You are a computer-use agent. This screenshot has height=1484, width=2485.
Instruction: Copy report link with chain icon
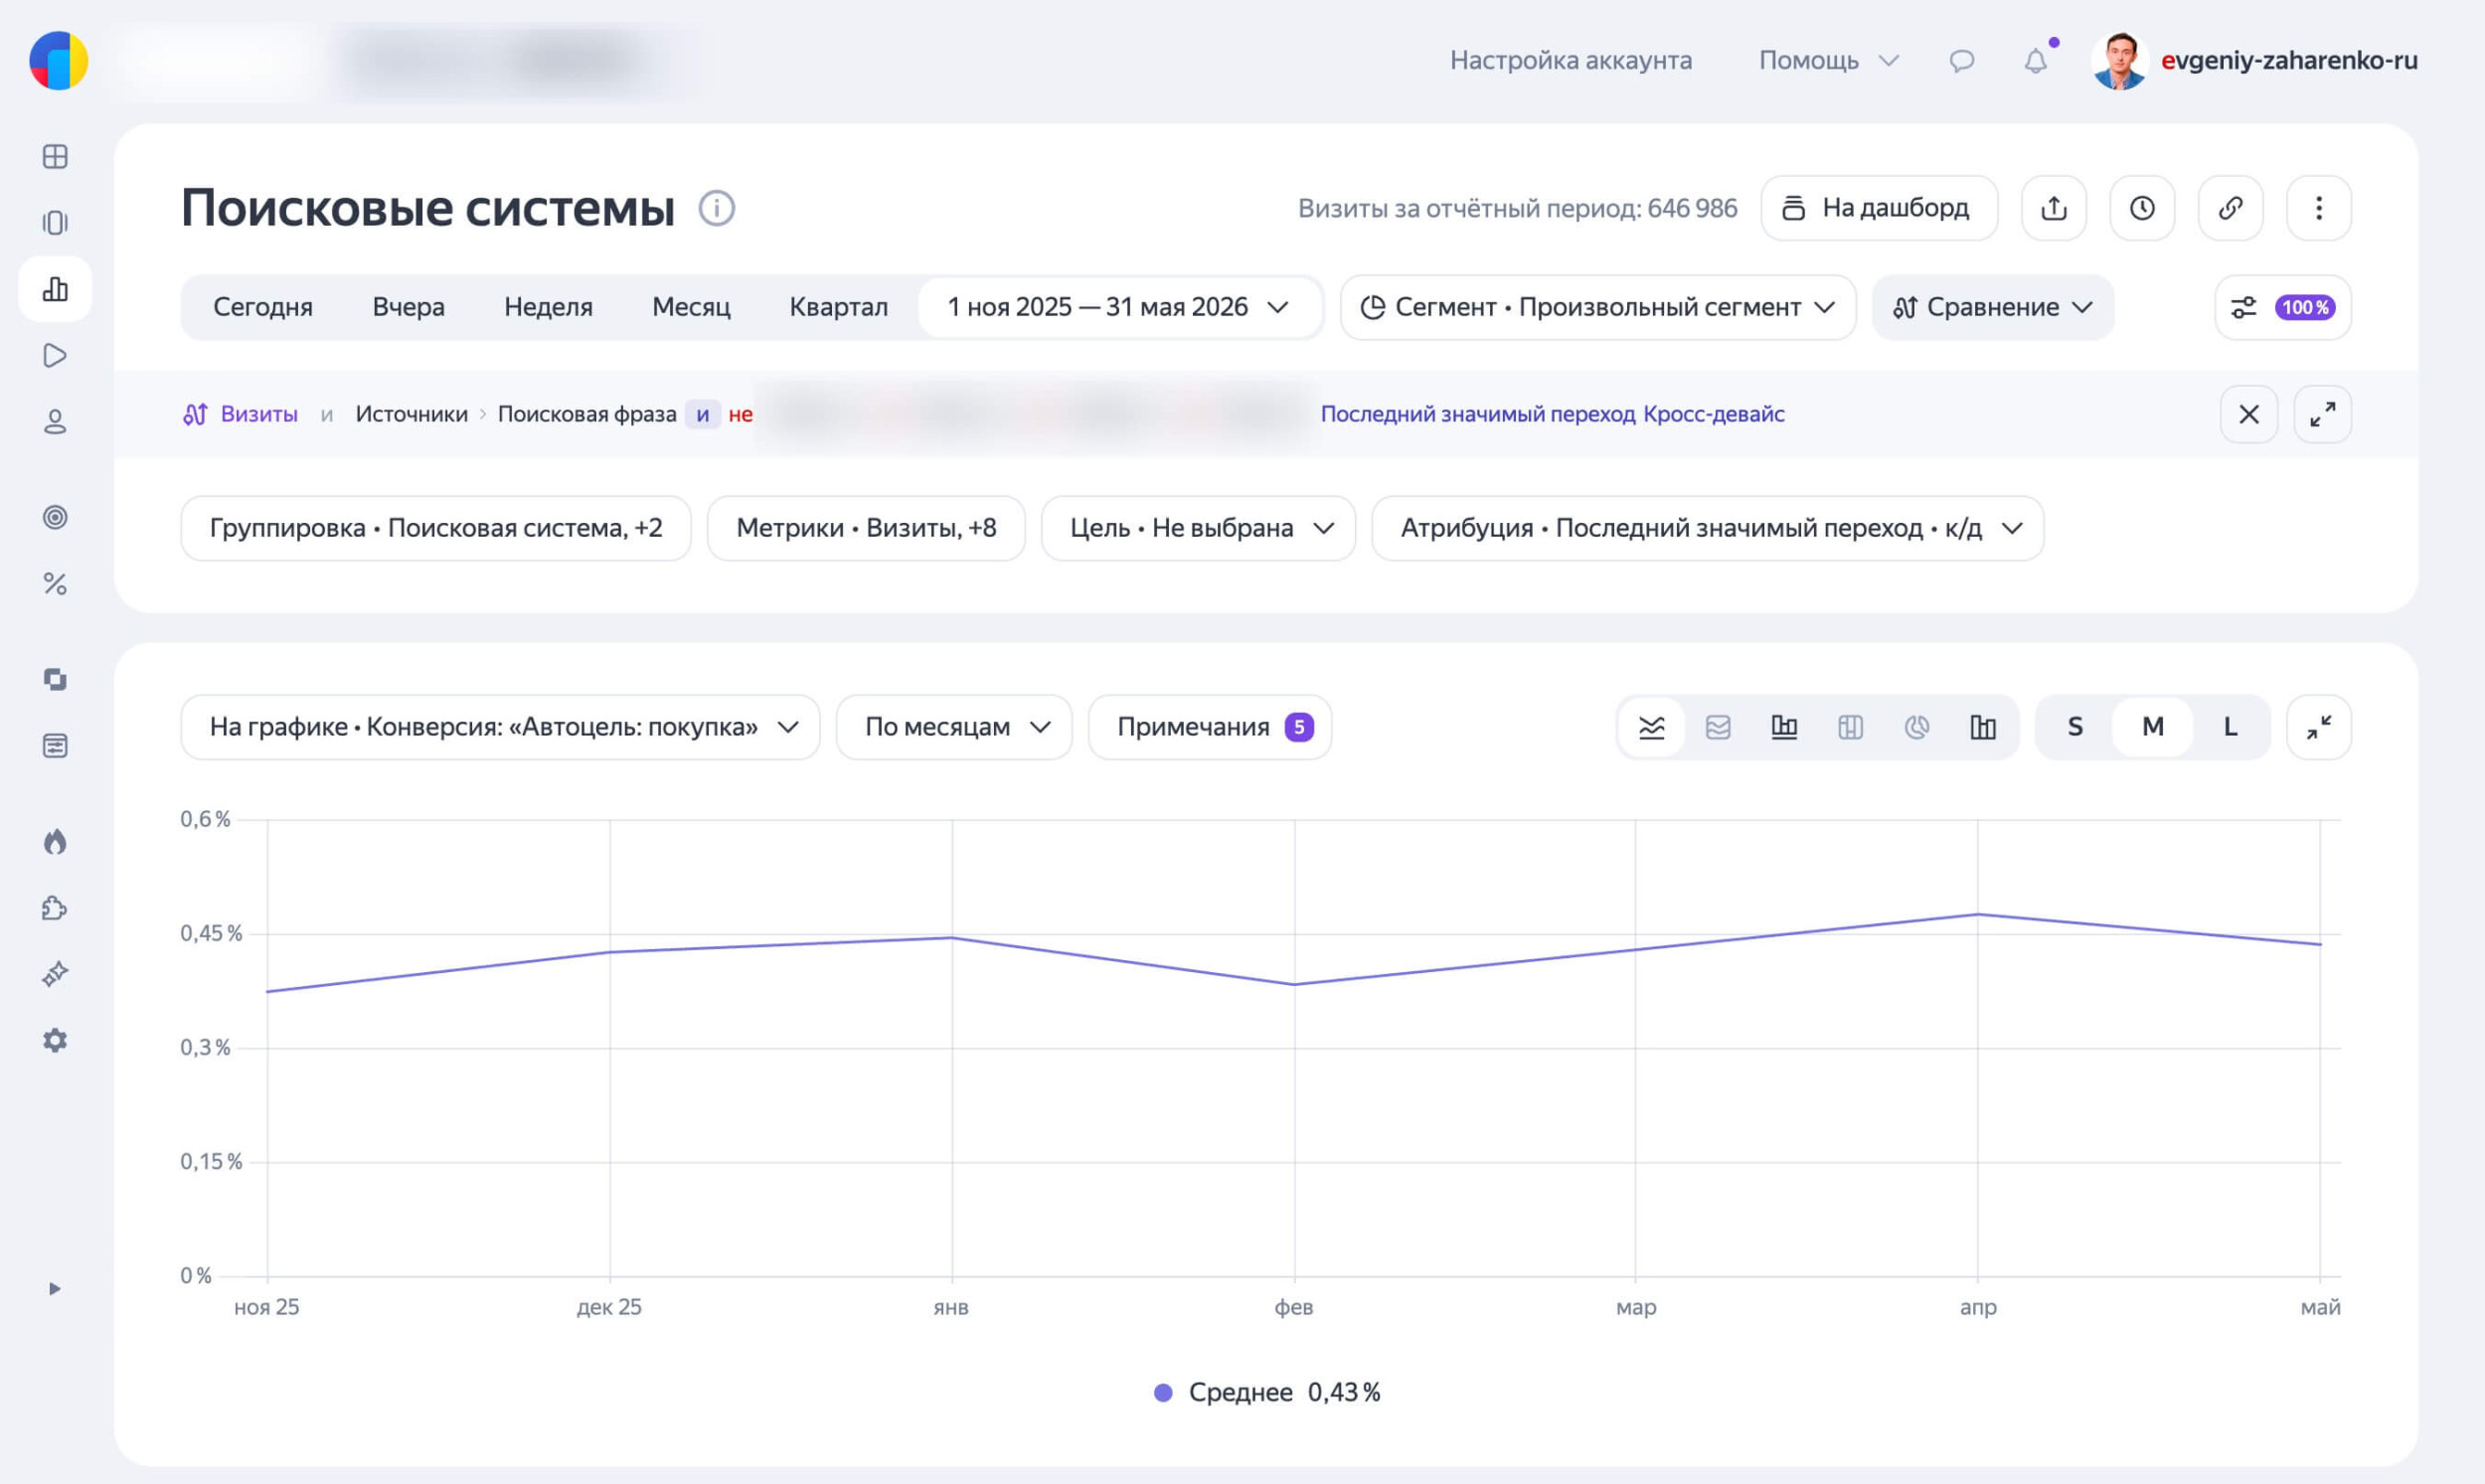(2230, 208)
